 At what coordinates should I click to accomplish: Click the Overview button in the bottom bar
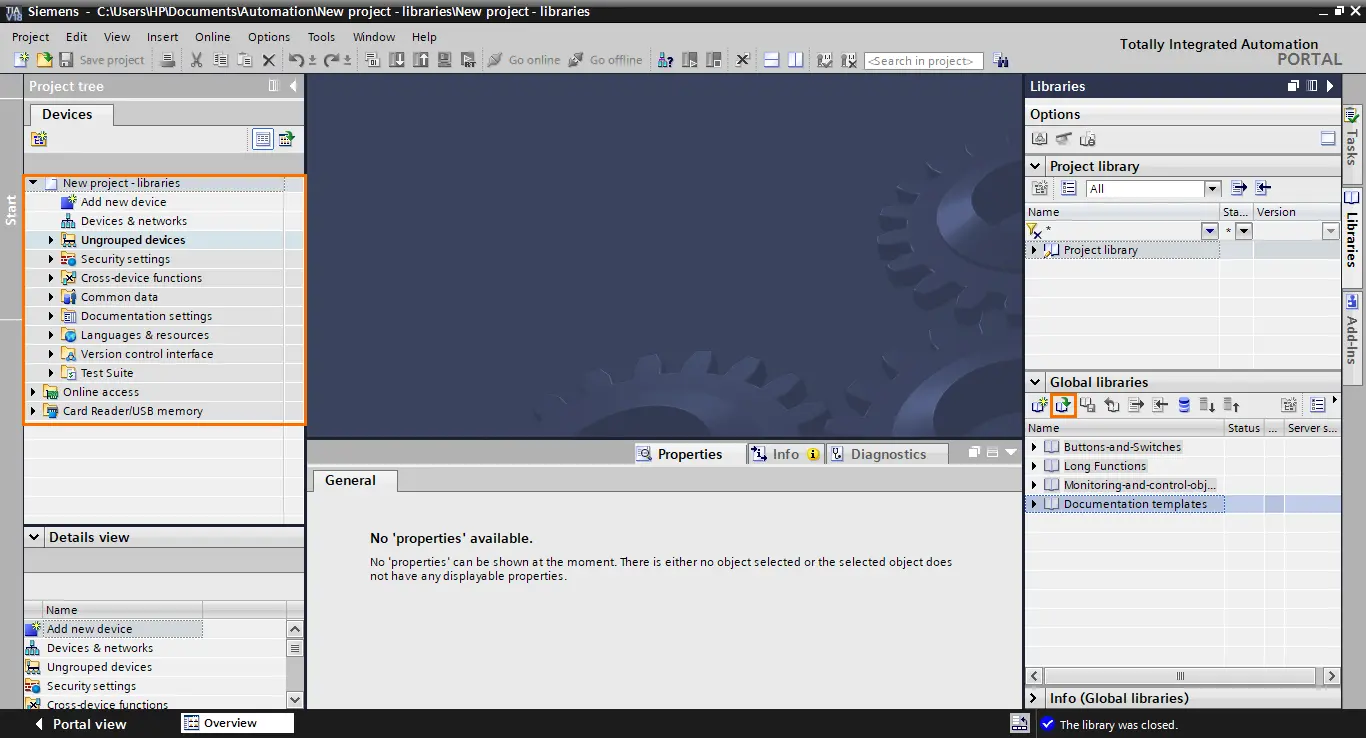click(238, 723)
